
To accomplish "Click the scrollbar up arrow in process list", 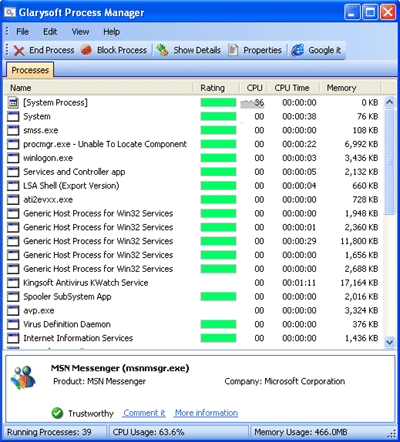I will [x=389, y=102].
